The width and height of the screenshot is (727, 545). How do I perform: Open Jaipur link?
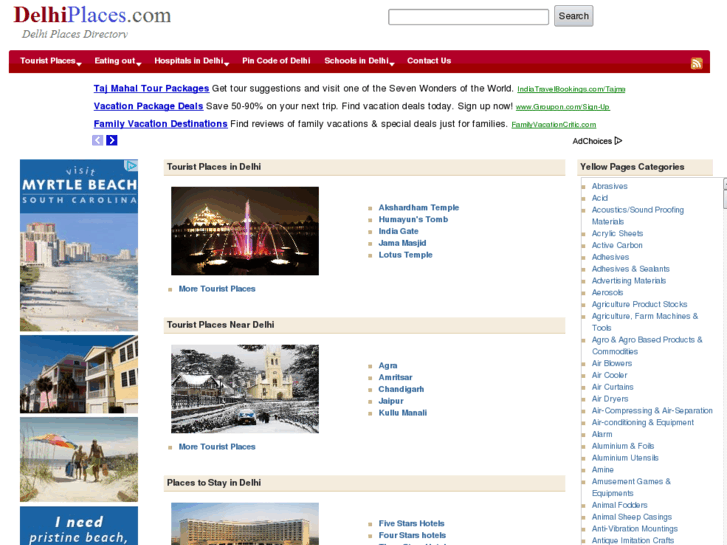tap(391, 401)
